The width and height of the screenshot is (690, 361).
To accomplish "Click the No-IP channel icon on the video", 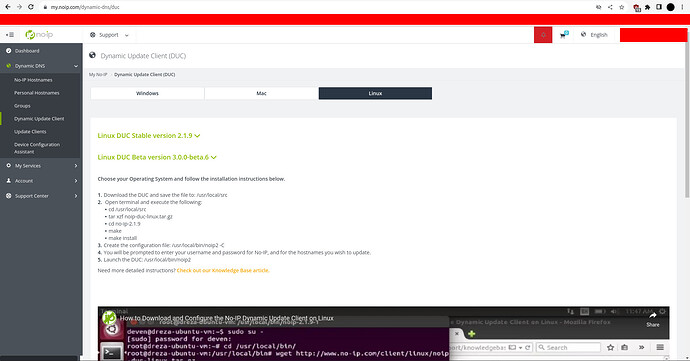I will 109,318.
